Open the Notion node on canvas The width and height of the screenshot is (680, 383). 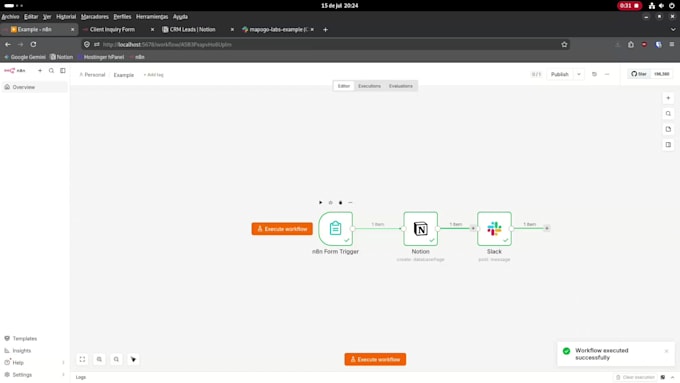coord(420,229)
